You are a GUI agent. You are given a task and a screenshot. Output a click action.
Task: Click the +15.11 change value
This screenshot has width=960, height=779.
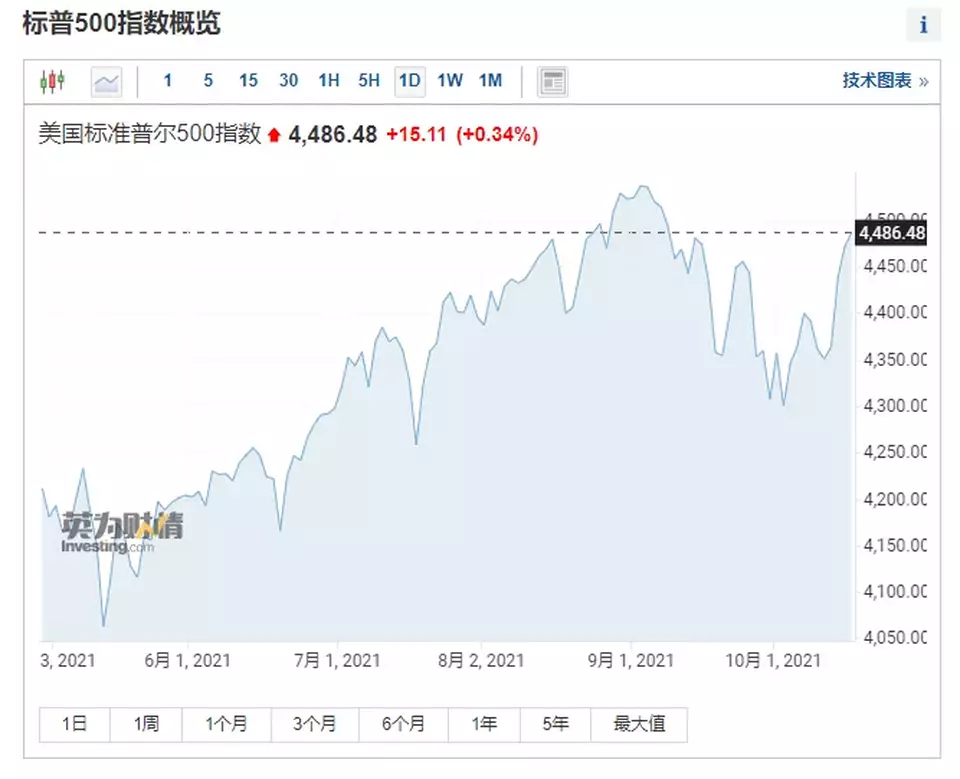pyautogui.click(x=416, y=134)
